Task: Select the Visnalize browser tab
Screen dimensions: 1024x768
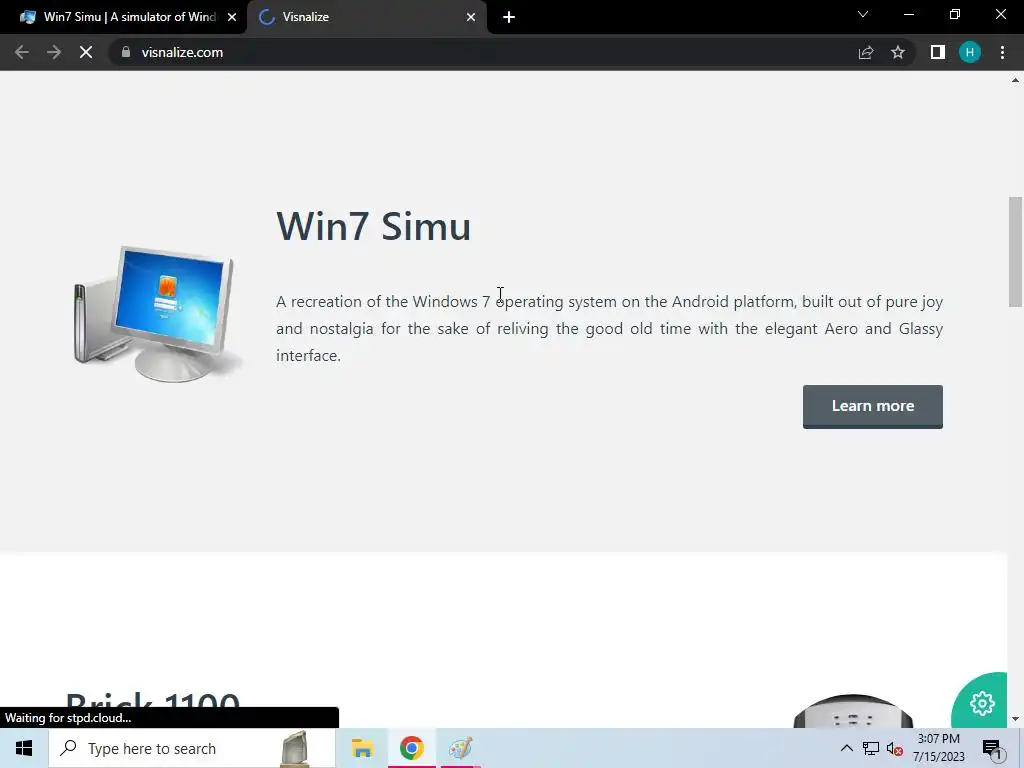Action: pos(366,17)
